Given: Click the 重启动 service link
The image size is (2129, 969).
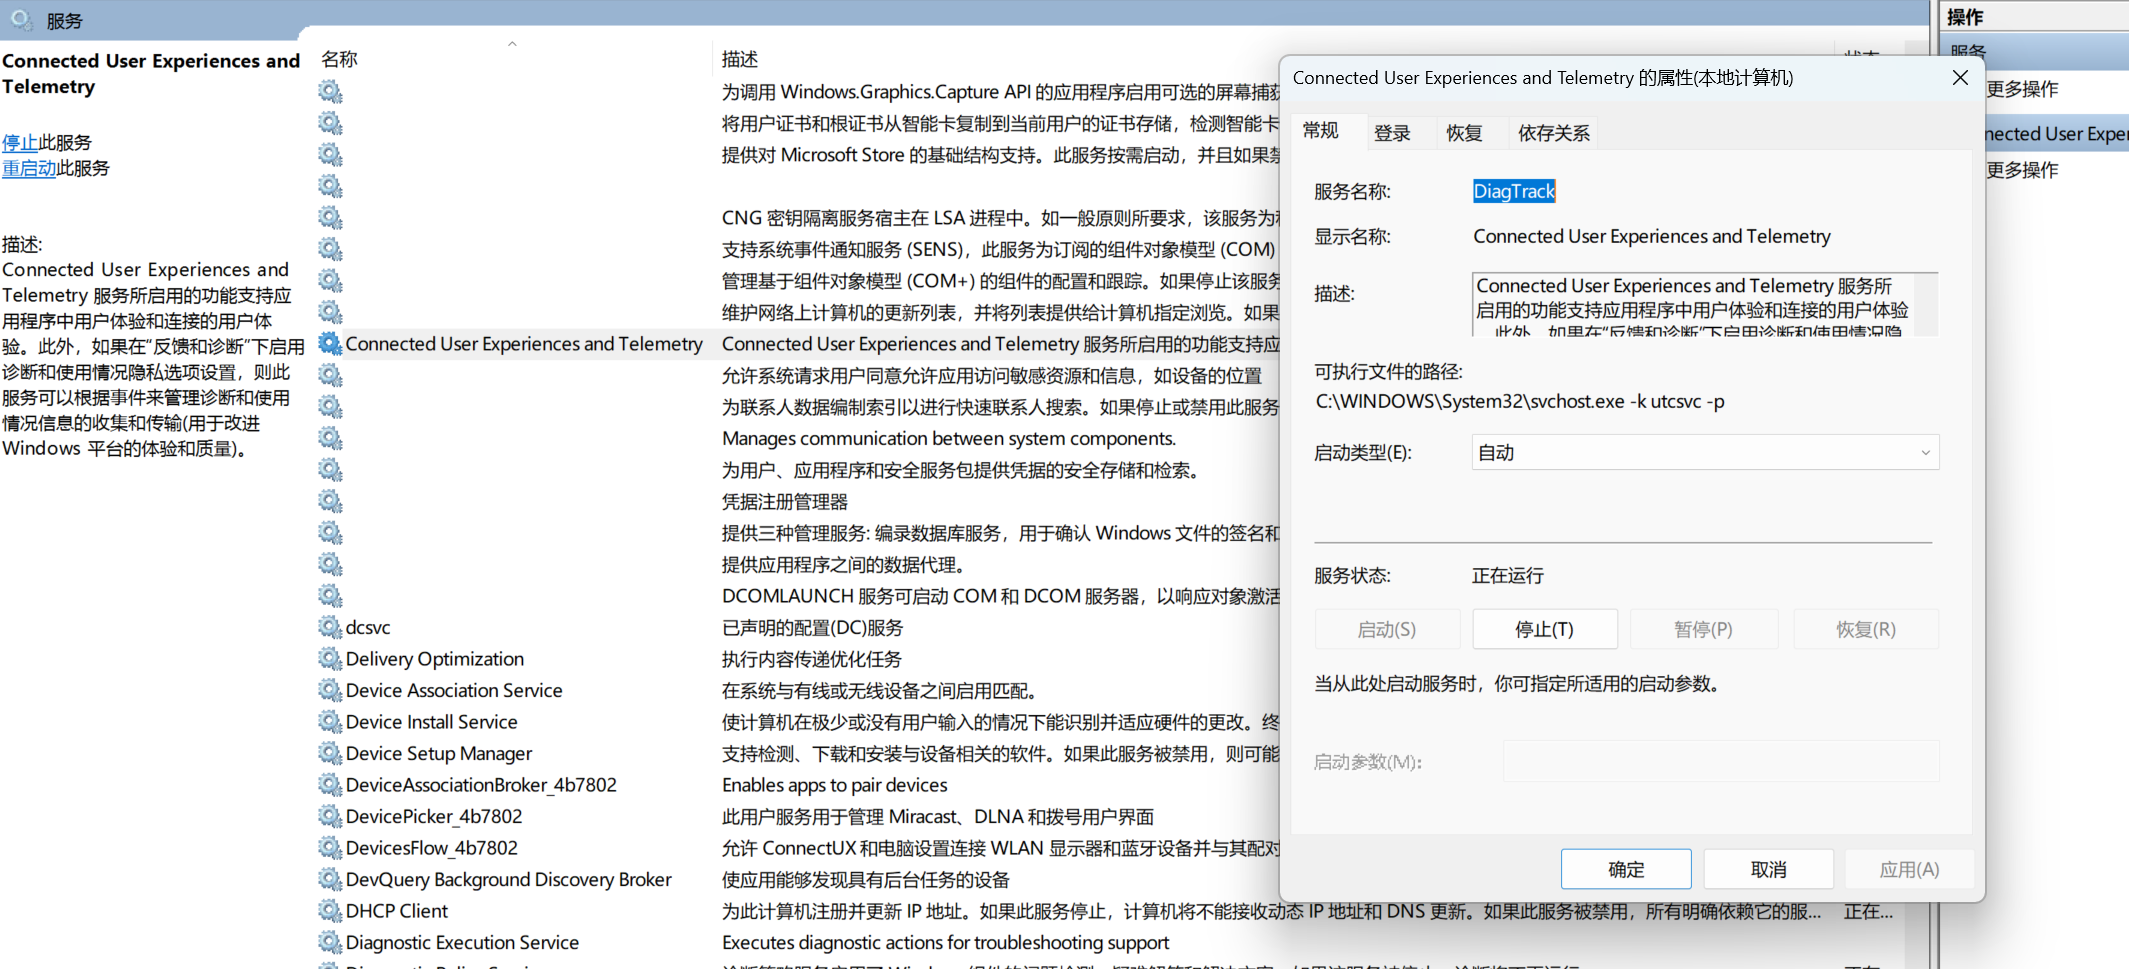Looking at the screenshot, I should tap(29, 168).
